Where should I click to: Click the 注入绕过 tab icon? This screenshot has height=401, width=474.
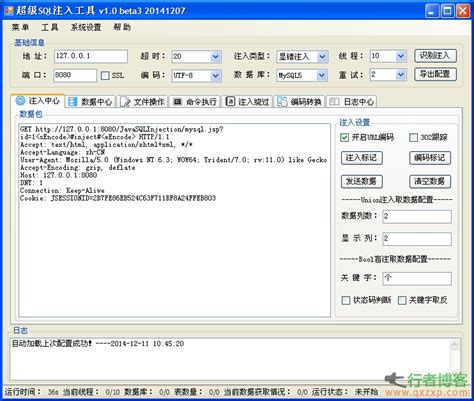[x=230, y=101]
